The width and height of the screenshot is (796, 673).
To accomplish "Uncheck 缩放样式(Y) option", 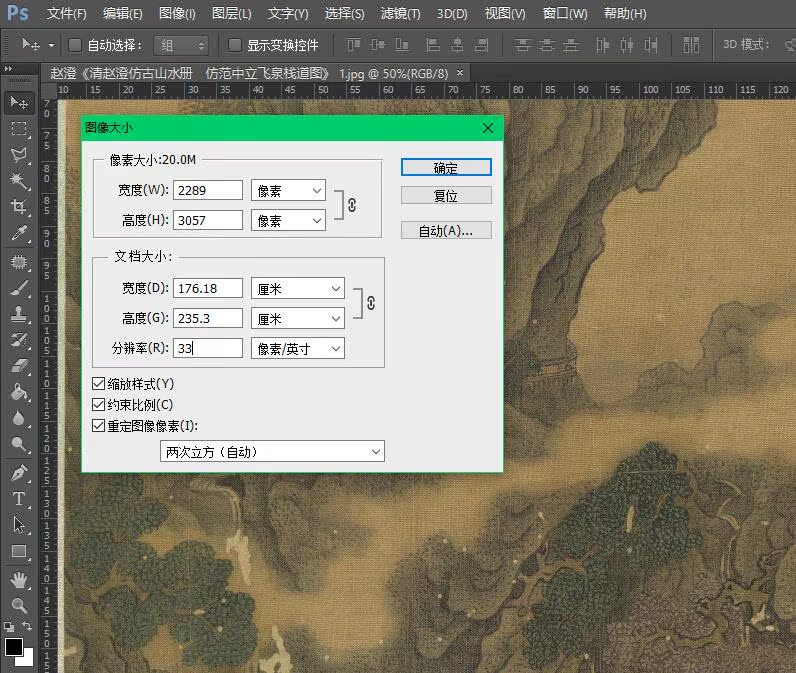I will pos(98,384).
